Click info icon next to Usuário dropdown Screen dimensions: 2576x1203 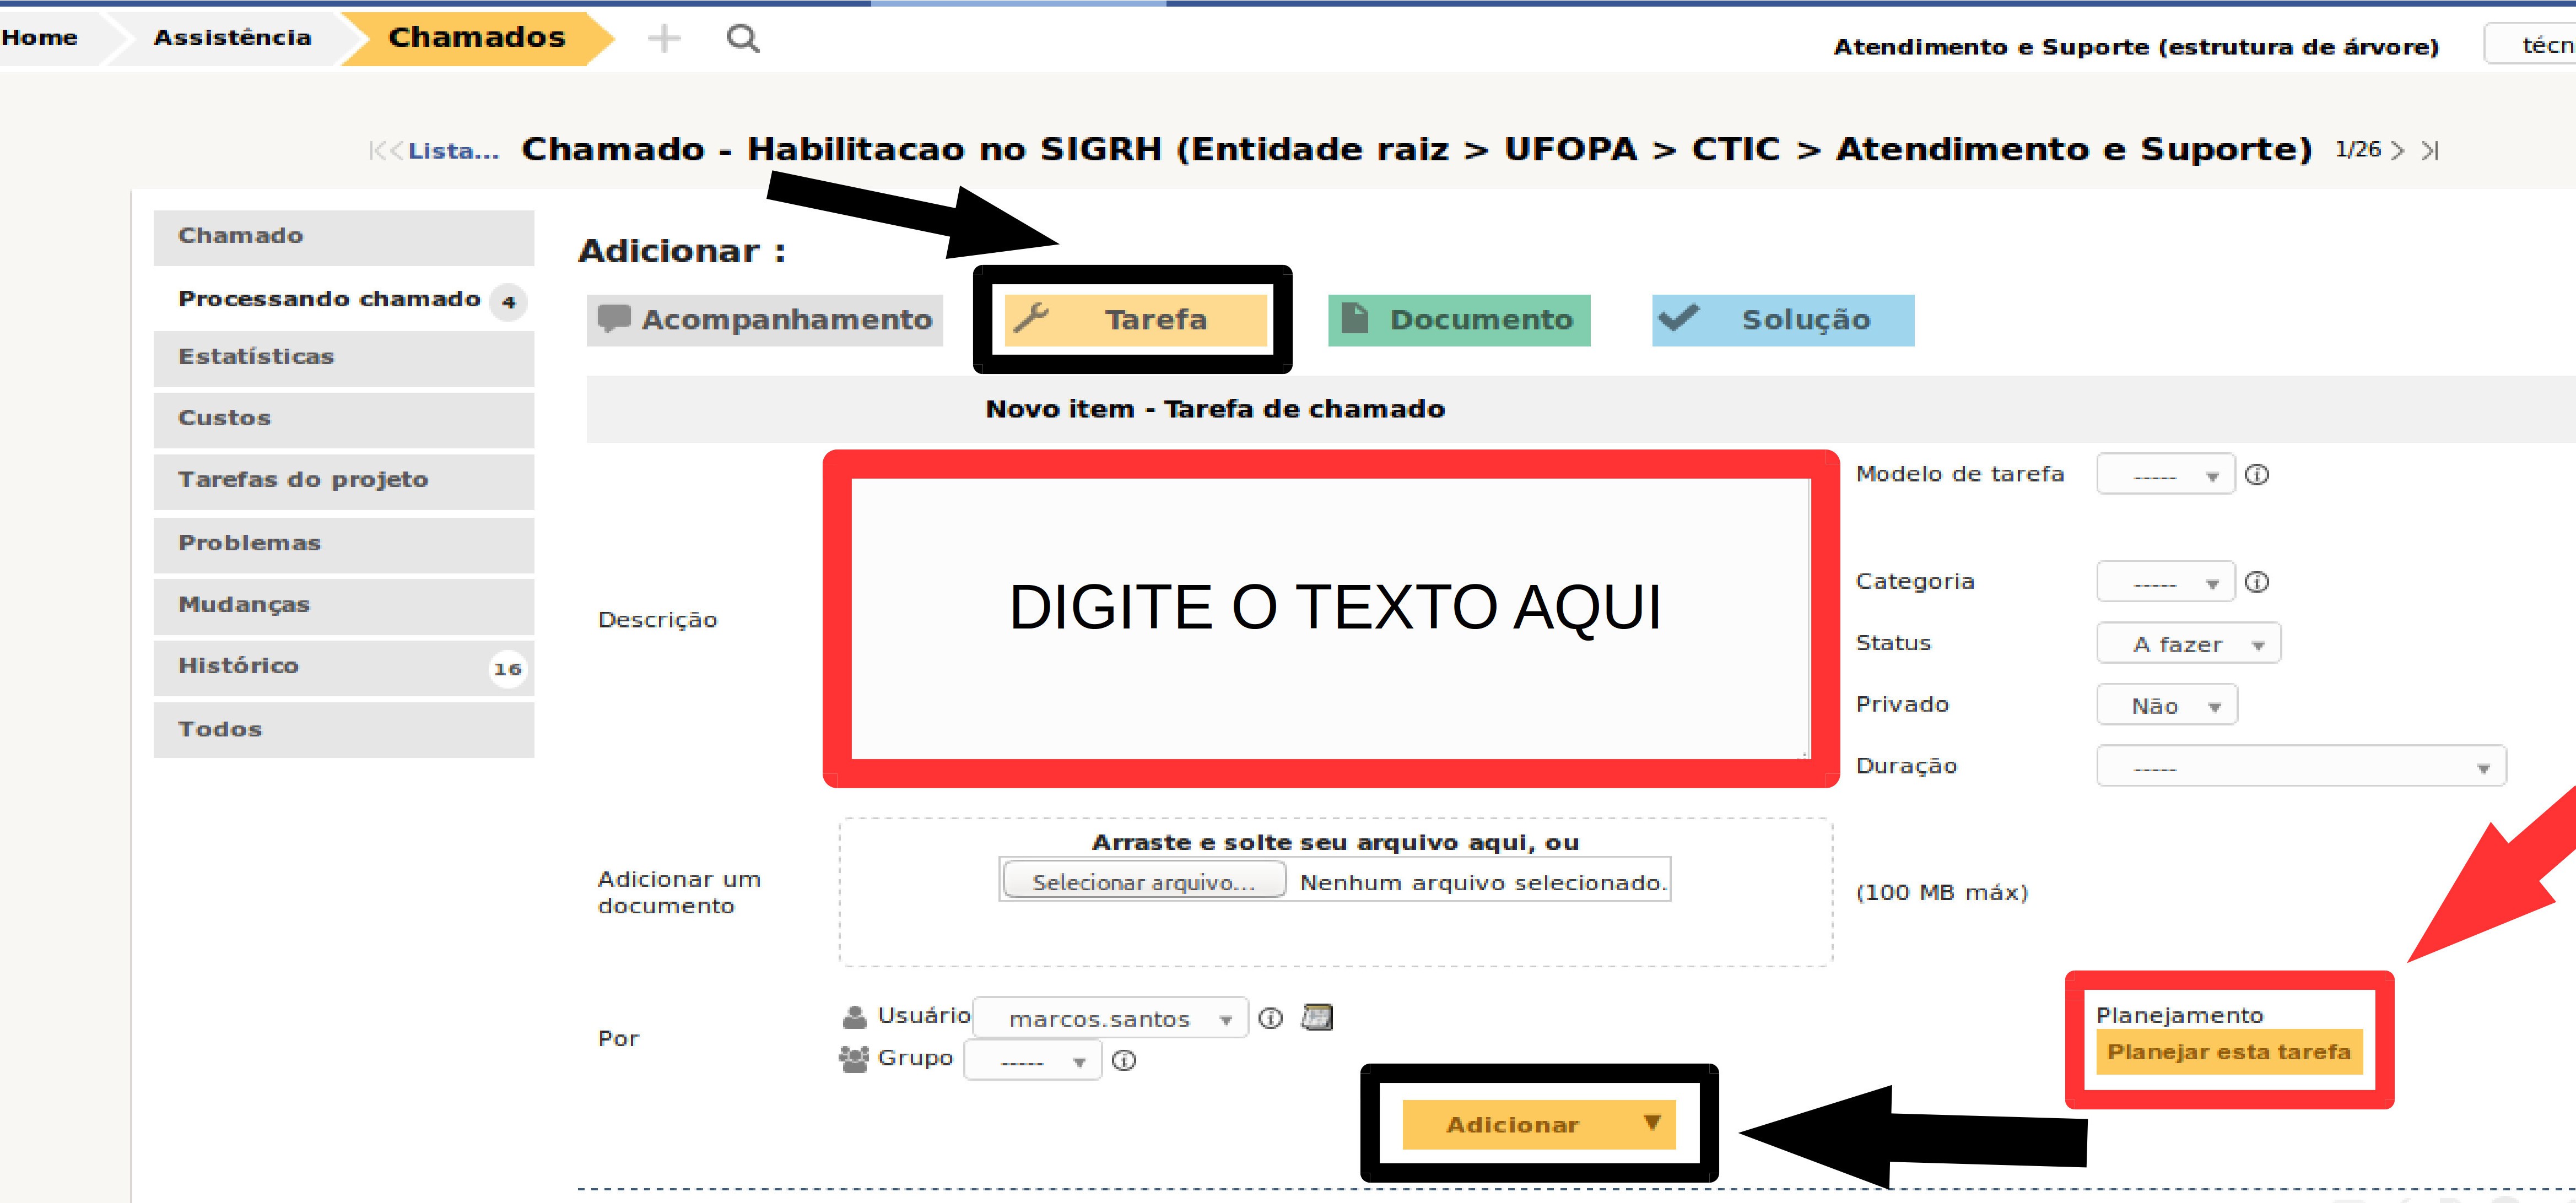pyautogui.click(x=1270, y=1018)
